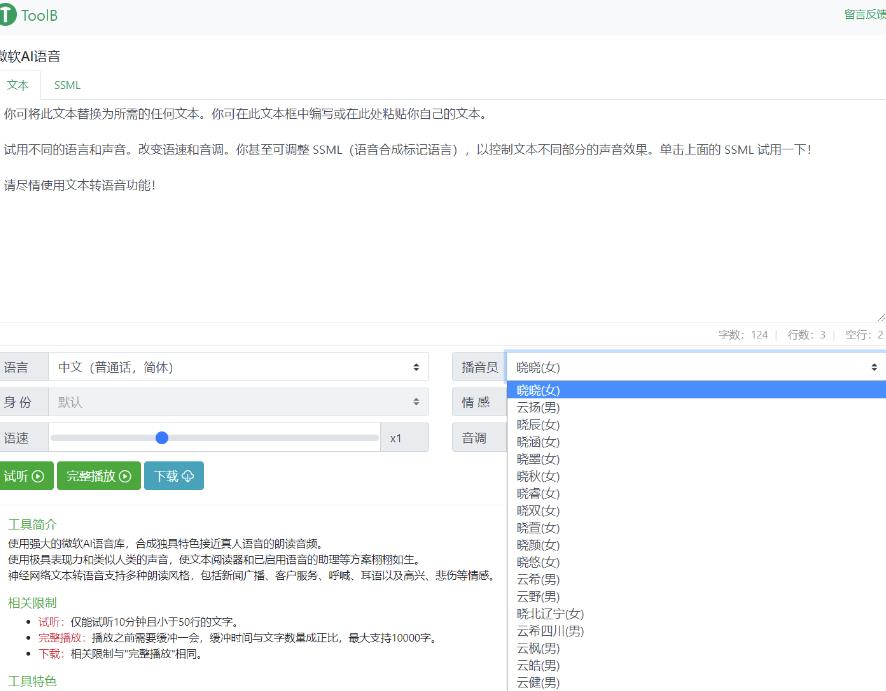Click the play icon on 完整播放 button

[x=123, y=476]
